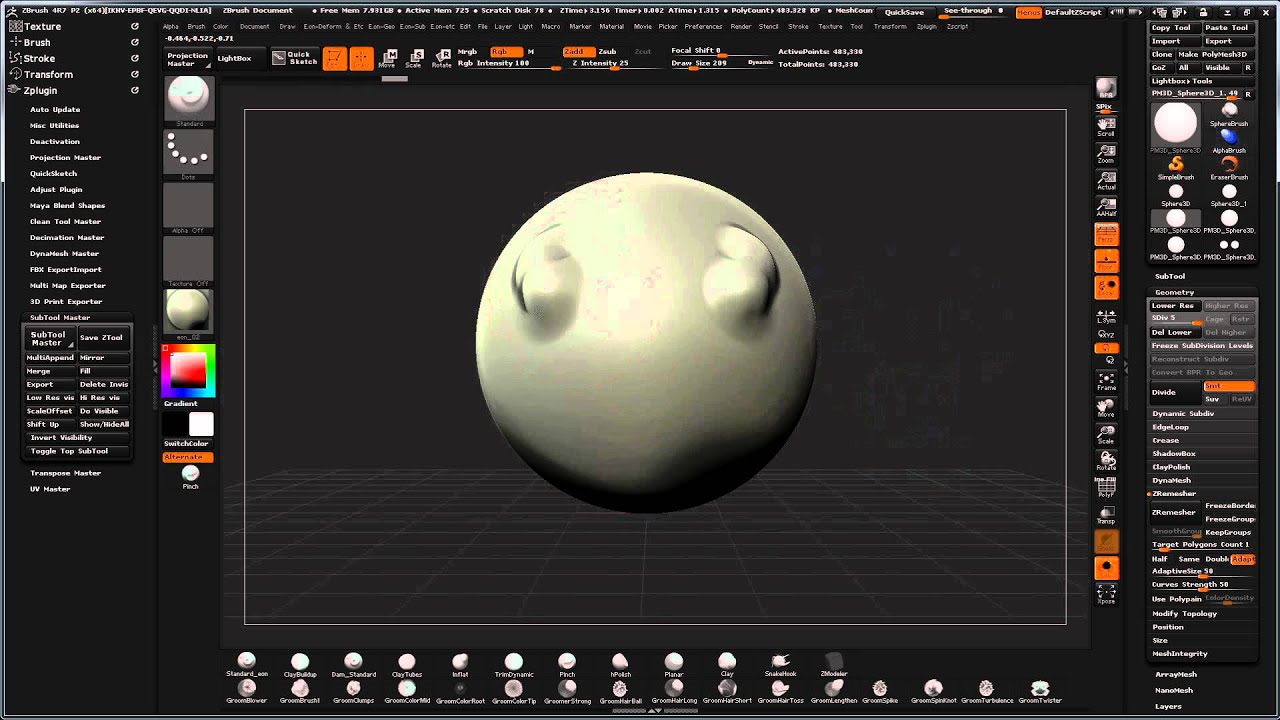Image resolution: width=1280 pixels, height=720 pixels.
Task: Toggle Transp transparency mode
Action: coord(1105,513)
